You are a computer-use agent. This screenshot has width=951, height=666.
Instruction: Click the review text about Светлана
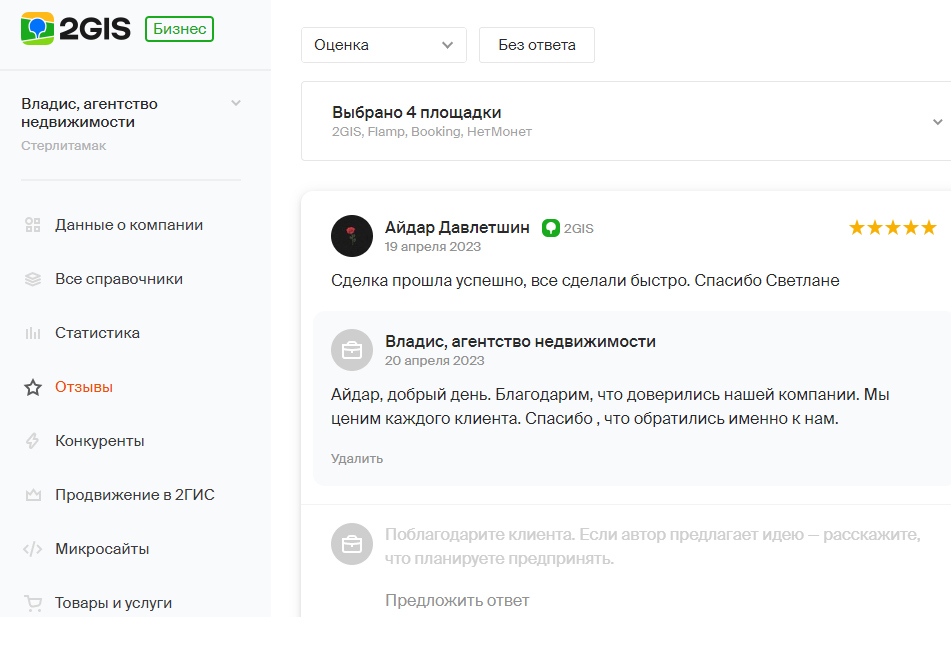pos(585,280)
